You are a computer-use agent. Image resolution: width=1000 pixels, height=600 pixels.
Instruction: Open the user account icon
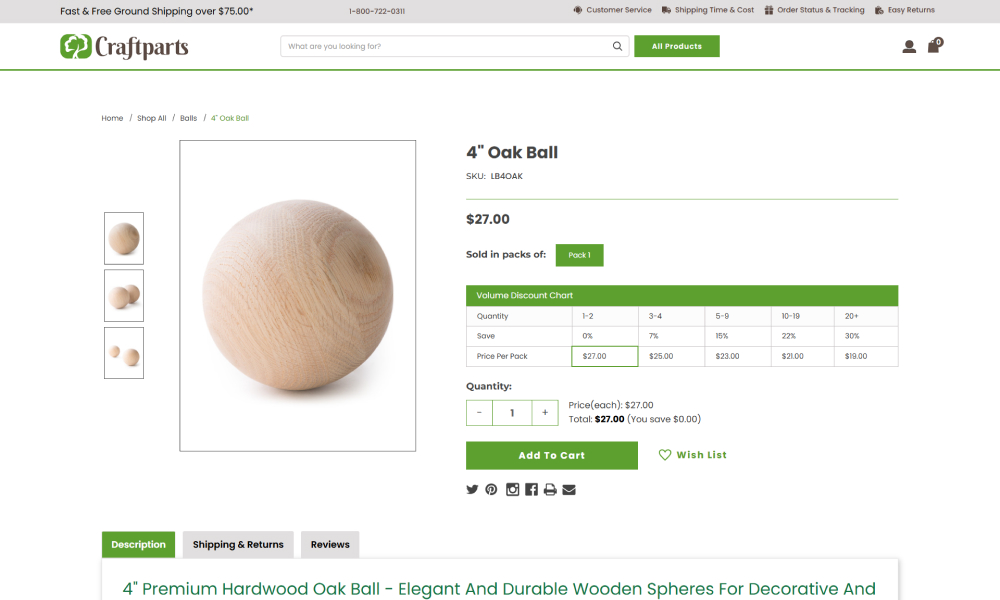point(909,47)
